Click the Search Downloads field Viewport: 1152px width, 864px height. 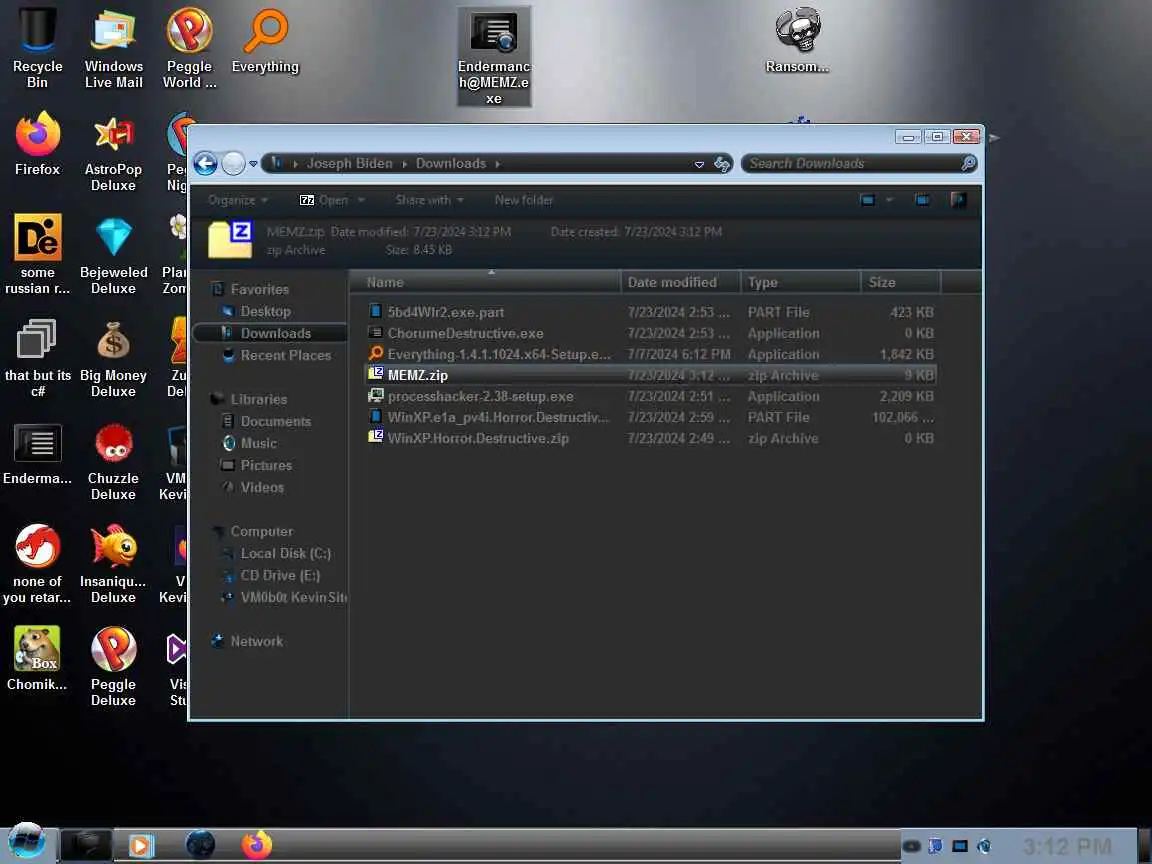coord(860,163)
